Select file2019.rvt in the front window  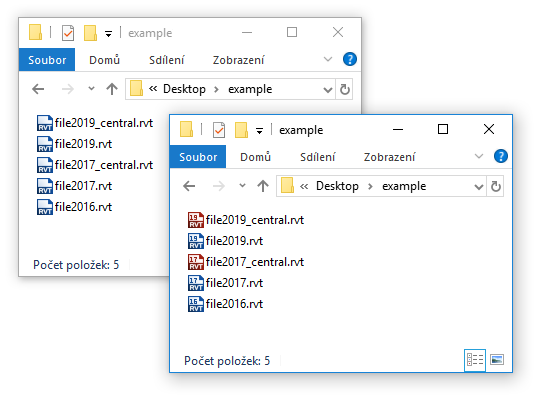(225, 241)
